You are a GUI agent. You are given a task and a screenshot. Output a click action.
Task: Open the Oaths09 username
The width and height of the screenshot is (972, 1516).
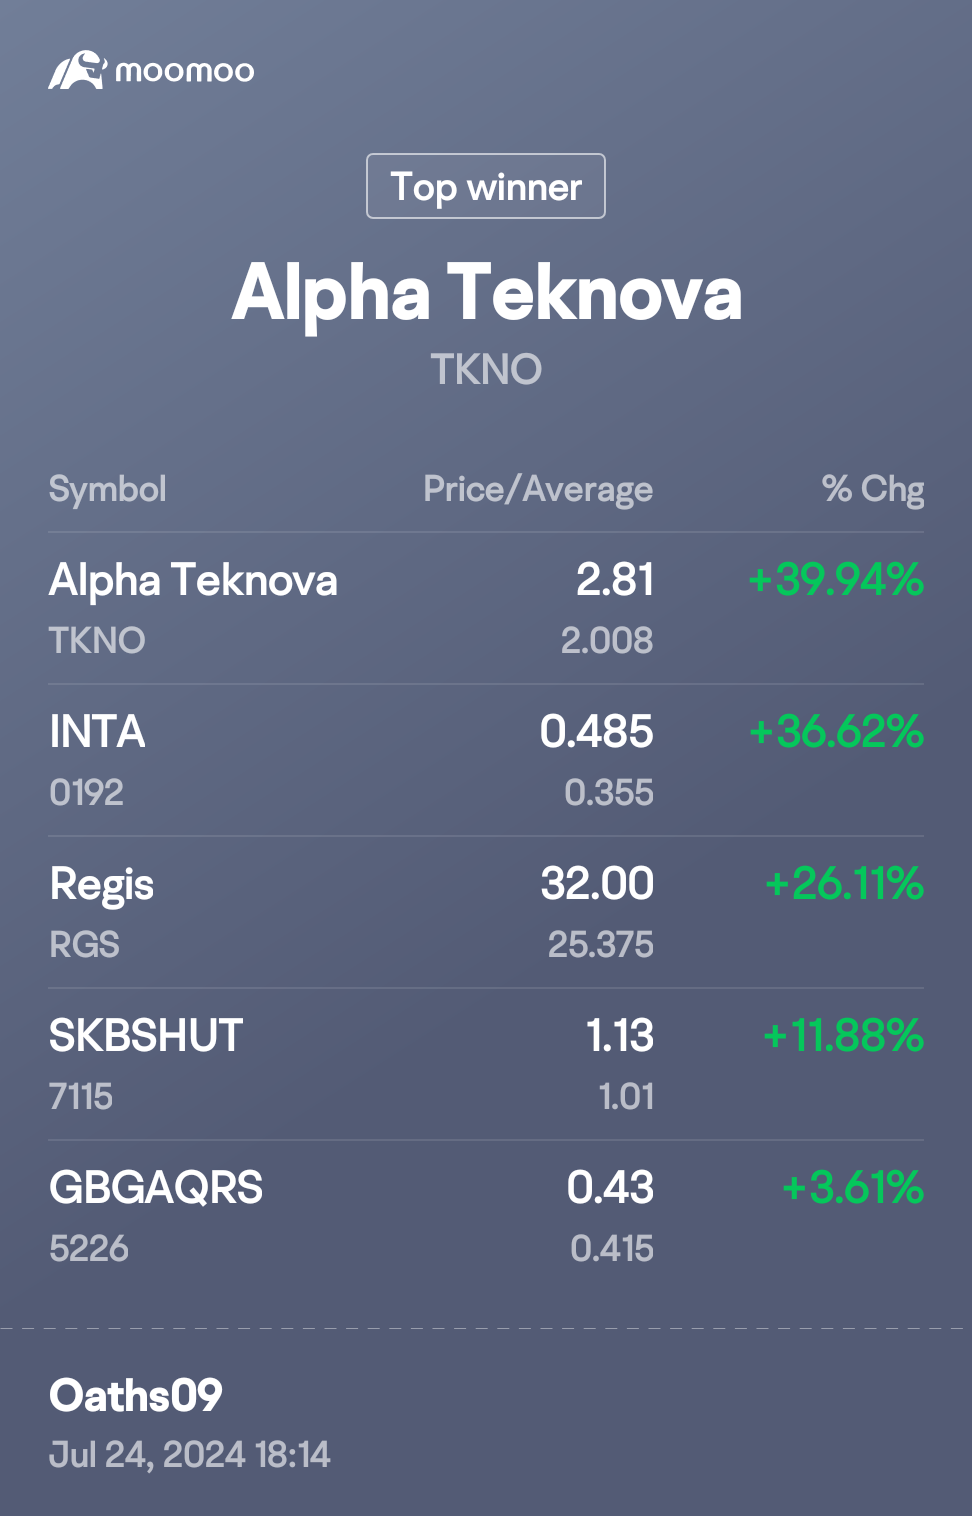pyautogui.click(x=136, y=1396)
